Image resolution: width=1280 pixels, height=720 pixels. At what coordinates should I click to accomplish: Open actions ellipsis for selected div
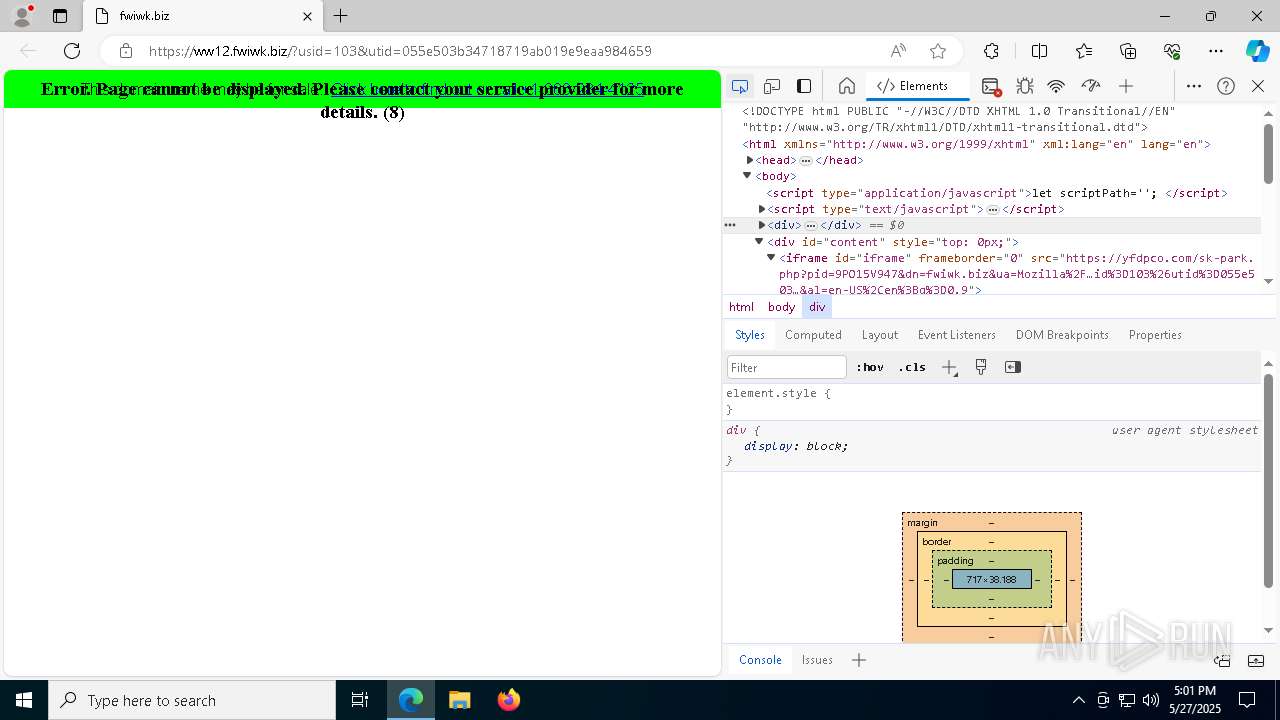click(730, 225)
